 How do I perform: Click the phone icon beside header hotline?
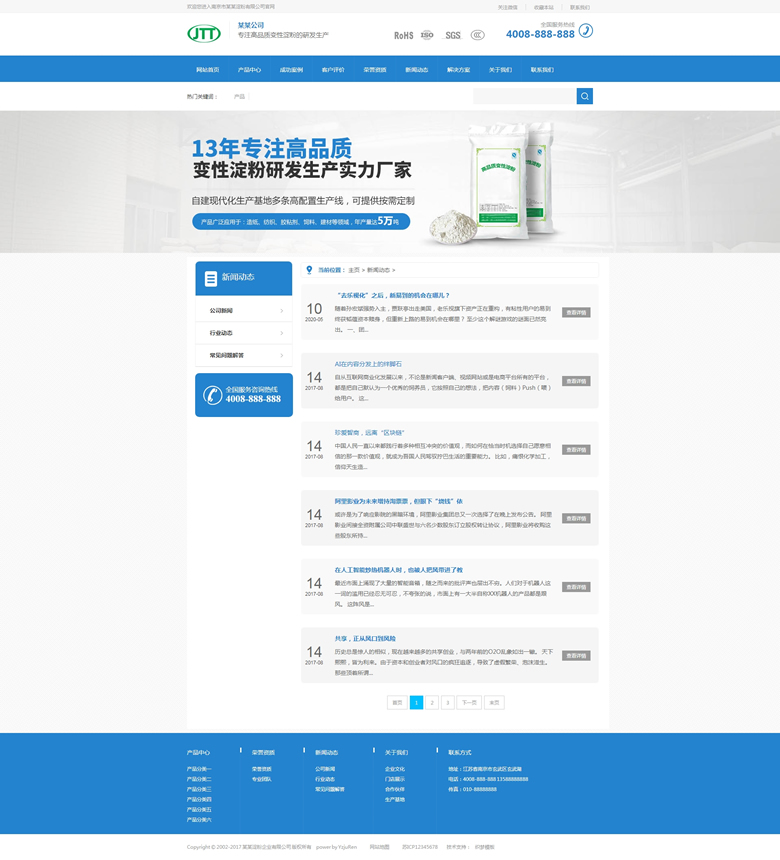click(586, 31)
